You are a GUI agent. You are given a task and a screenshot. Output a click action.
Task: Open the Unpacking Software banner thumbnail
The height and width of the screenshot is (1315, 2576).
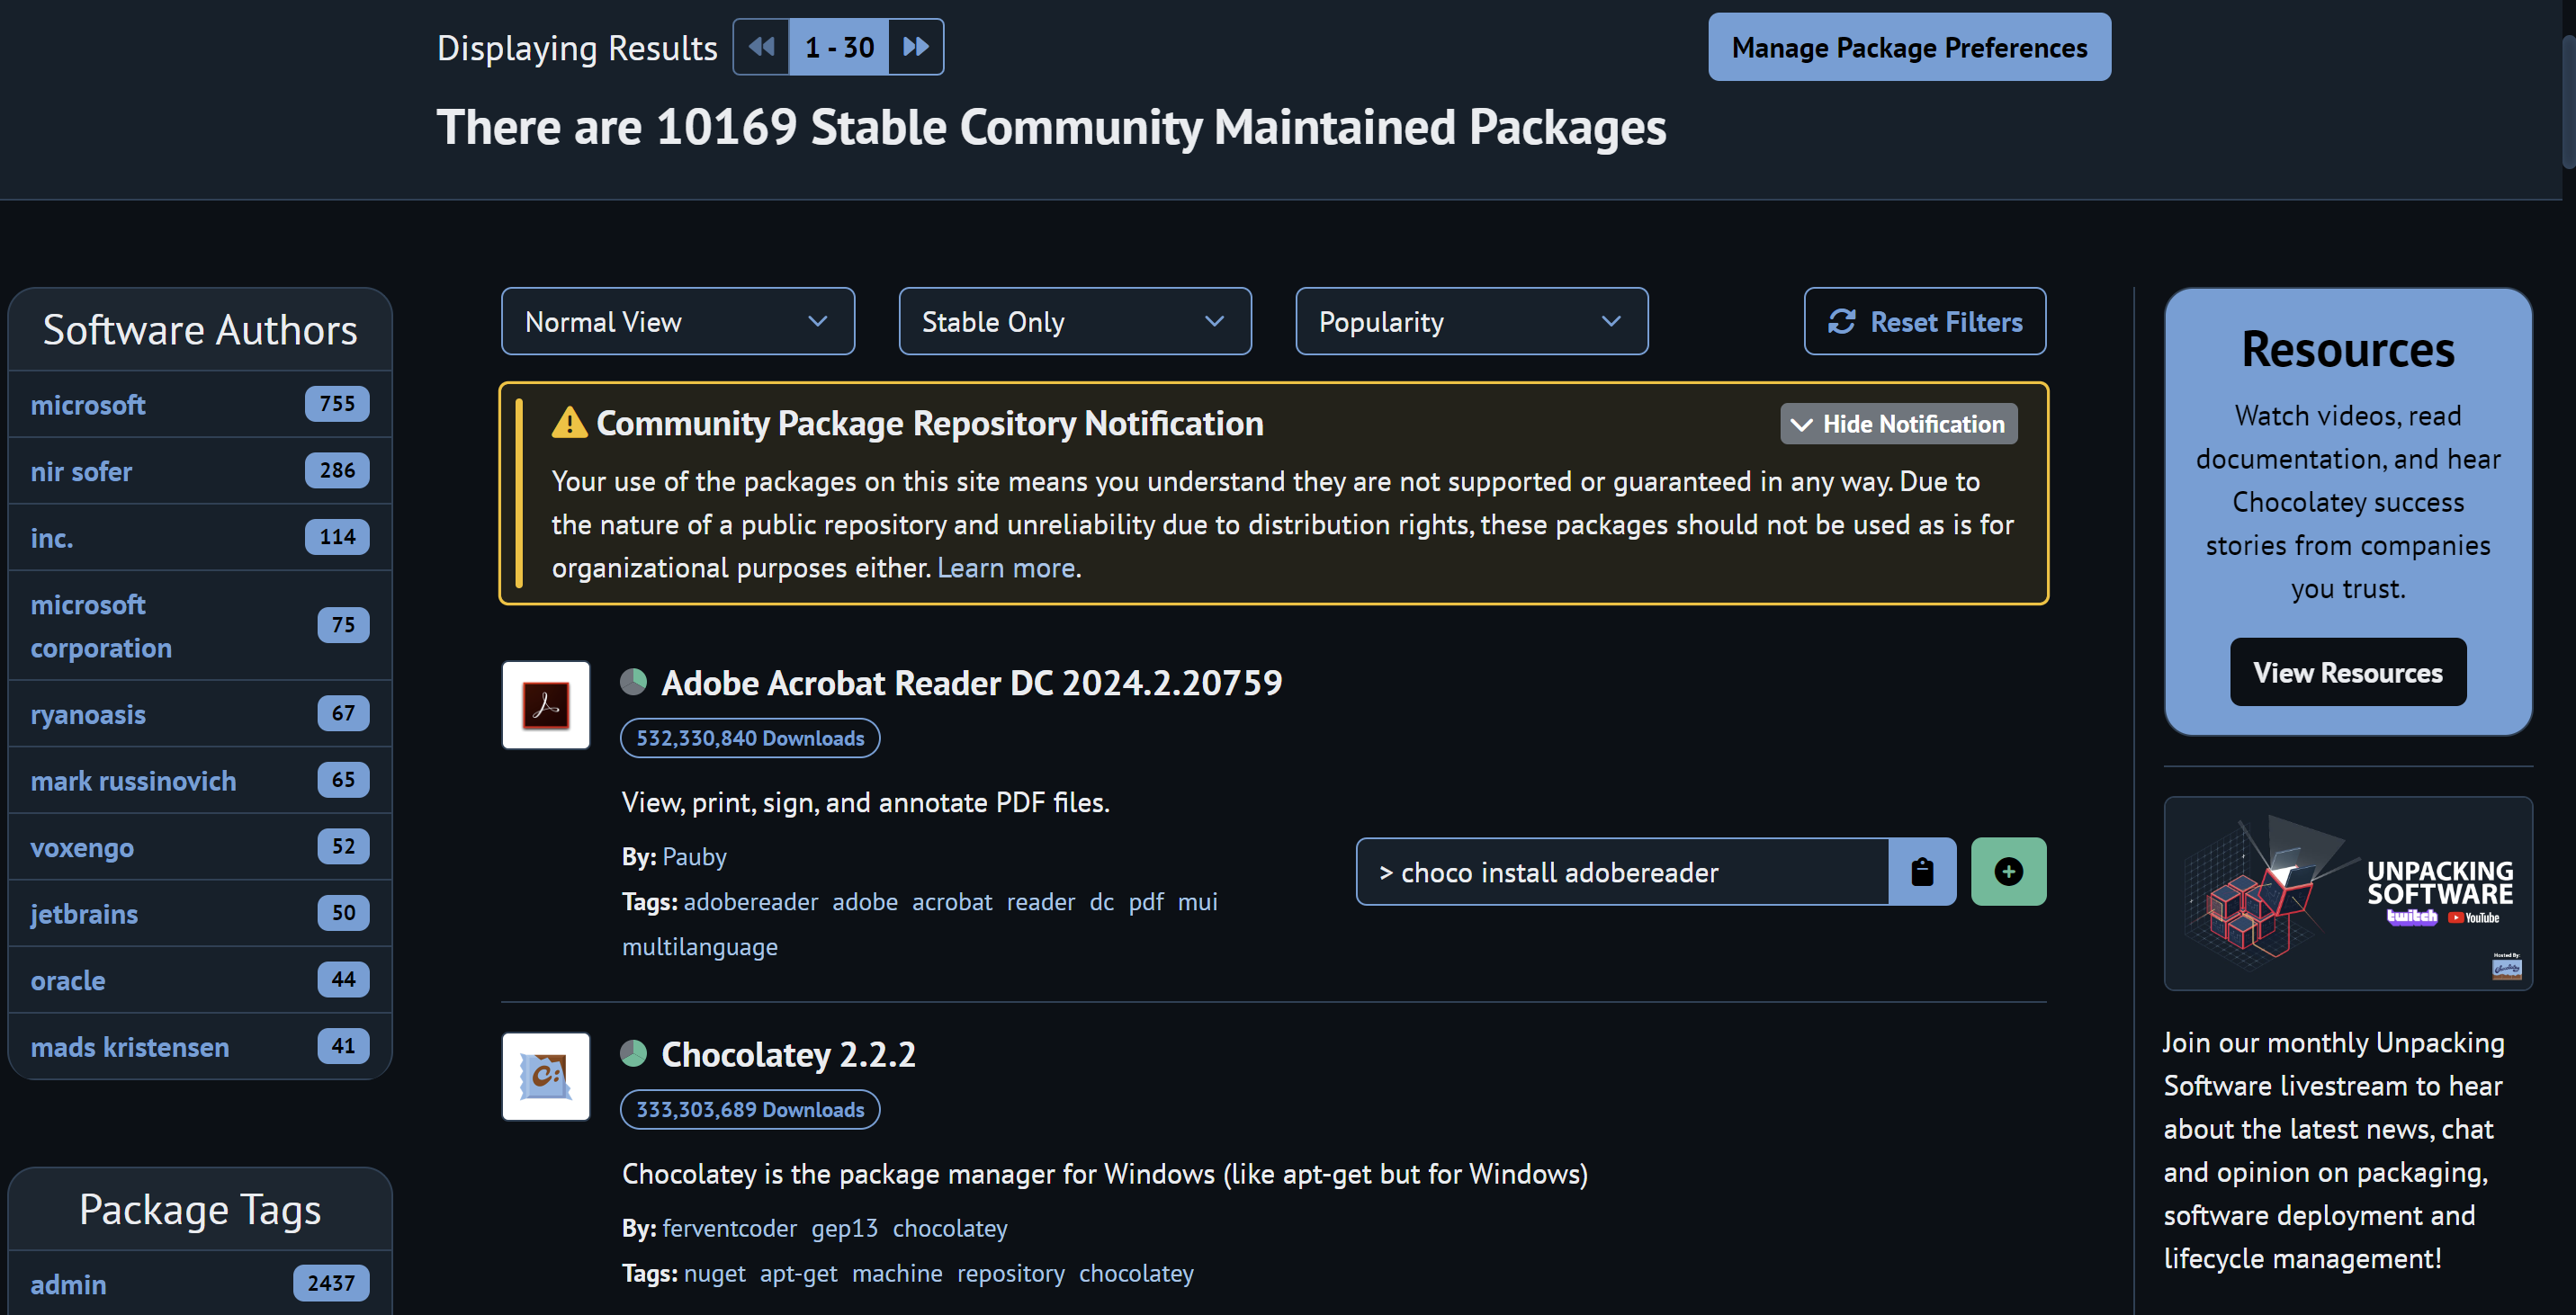pyautogui.click(x=2347, y=893)
